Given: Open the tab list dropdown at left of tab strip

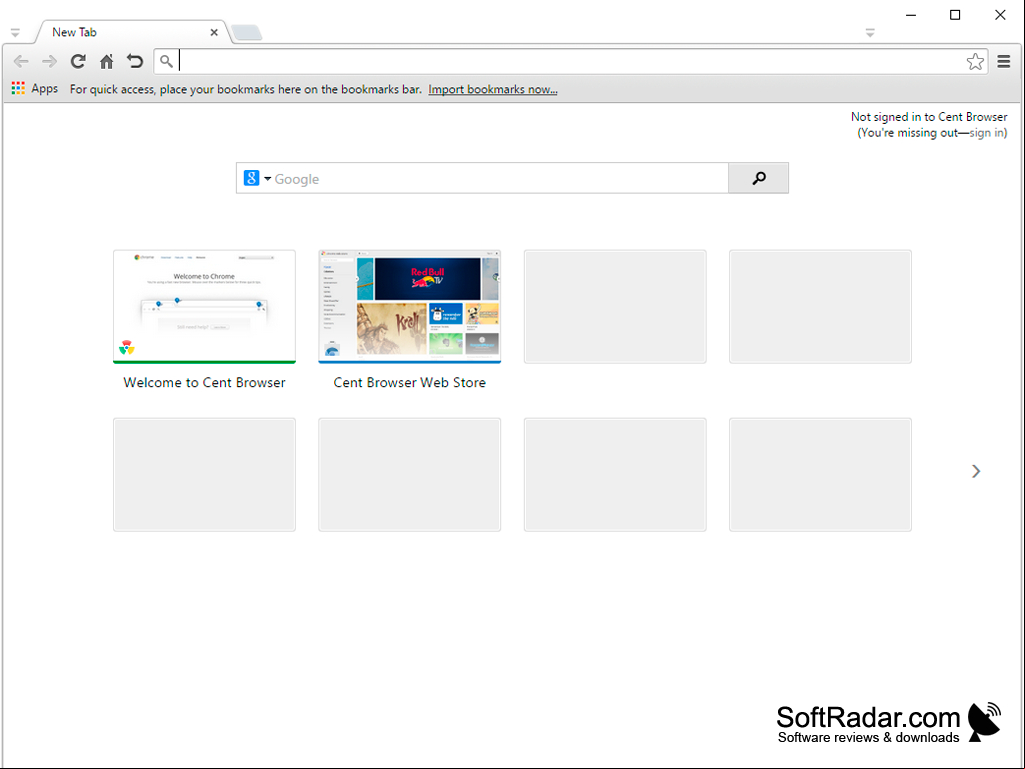Looking at the screenshot, I should pyautogui.click(x=16, y=32).
